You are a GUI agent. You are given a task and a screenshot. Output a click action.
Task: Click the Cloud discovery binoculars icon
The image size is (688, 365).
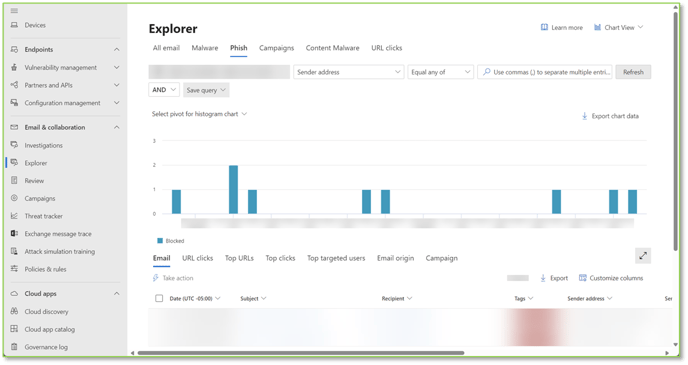pyautogui.click(x=14, y=311)
